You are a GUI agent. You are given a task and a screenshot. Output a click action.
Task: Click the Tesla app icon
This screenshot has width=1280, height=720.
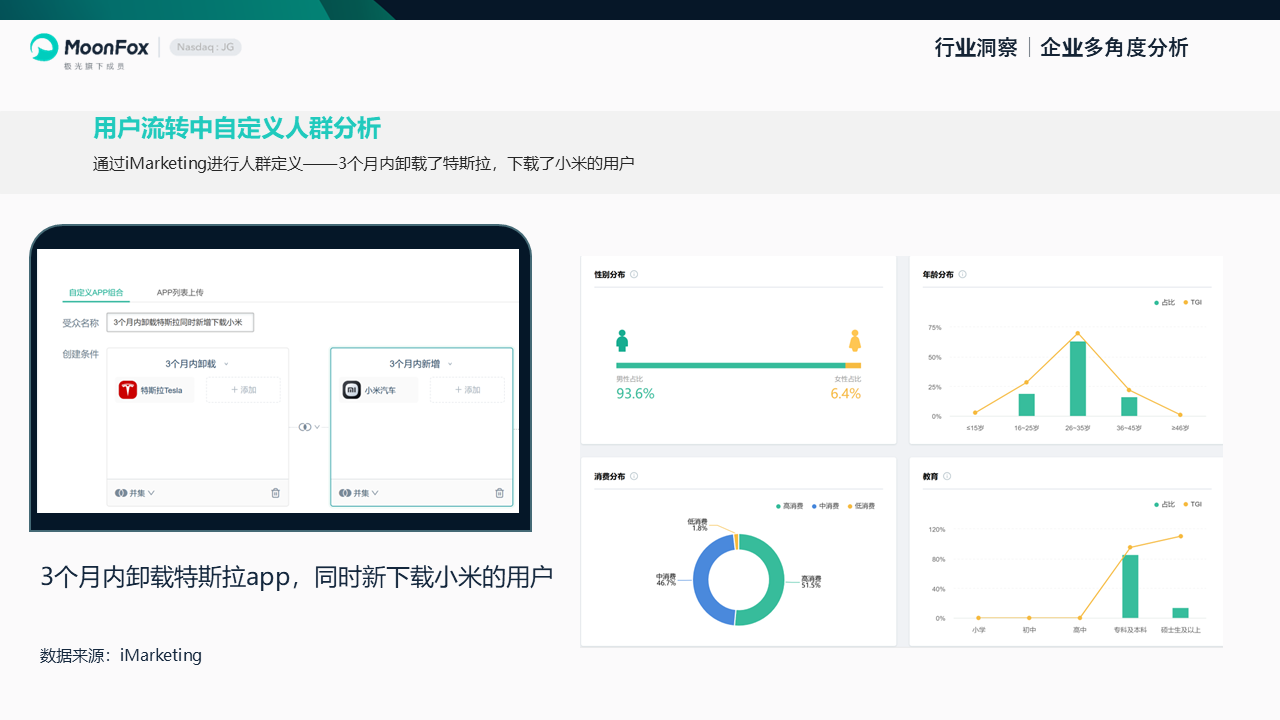click(x=128, y=390)
